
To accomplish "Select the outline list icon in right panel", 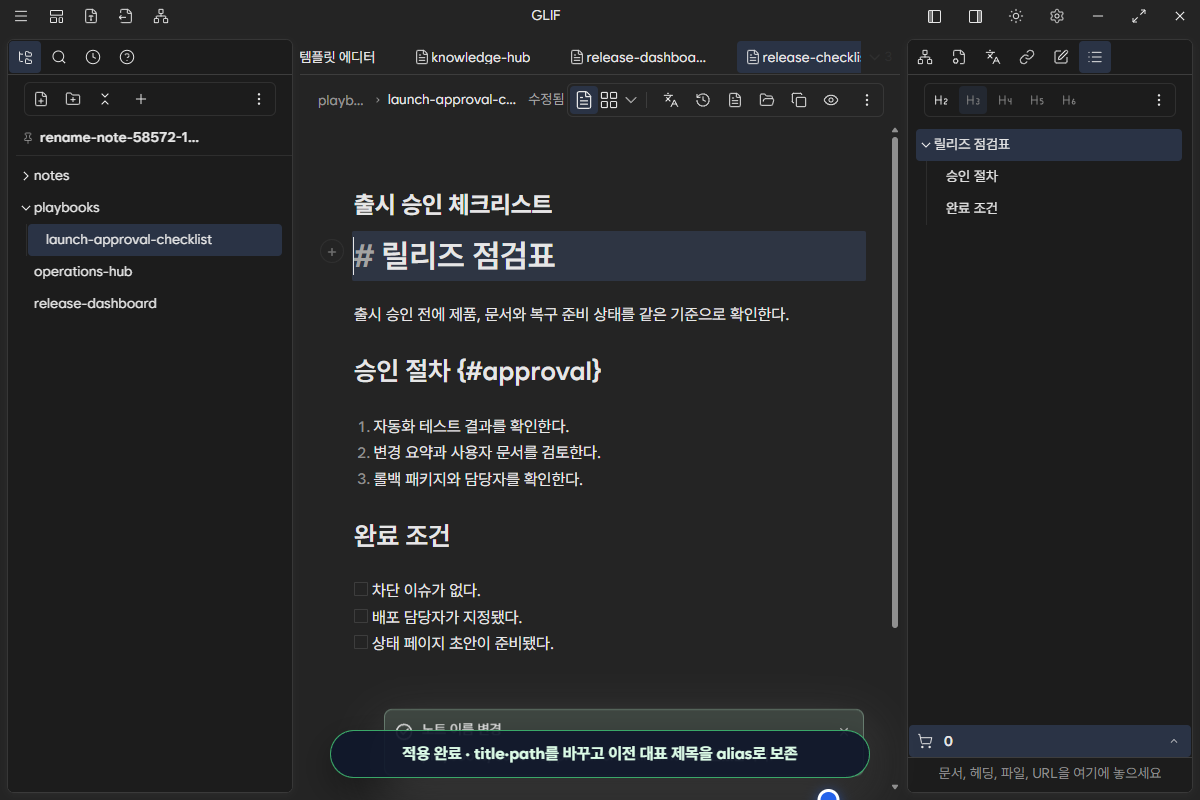I will point(1095,57).
